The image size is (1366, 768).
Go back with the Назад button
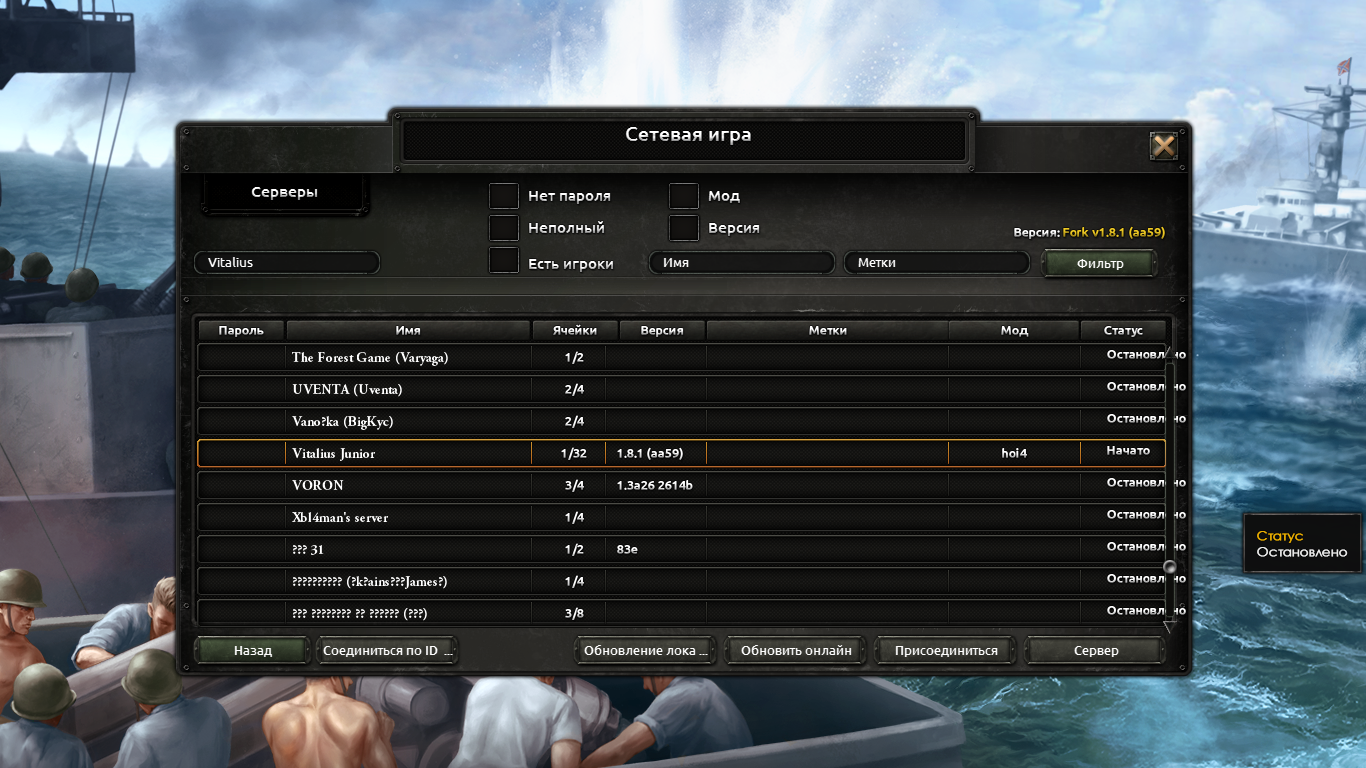(x=253, y=650)
